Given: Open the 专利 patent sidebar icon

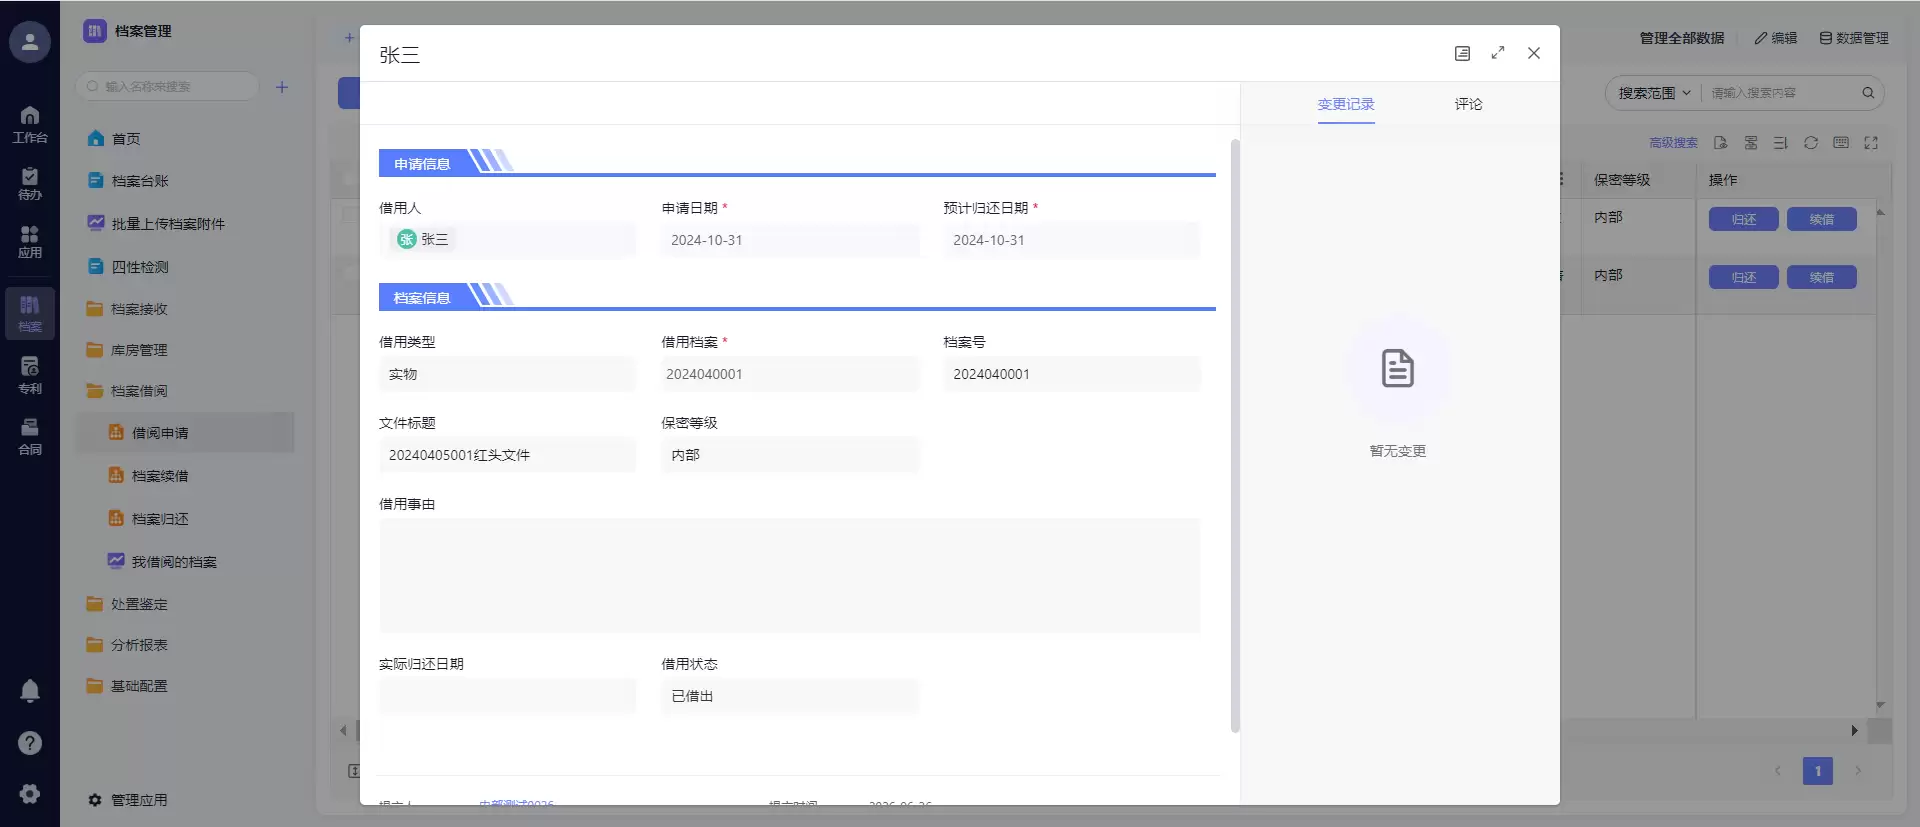Looking at the screenshot, I should [30, 376].
